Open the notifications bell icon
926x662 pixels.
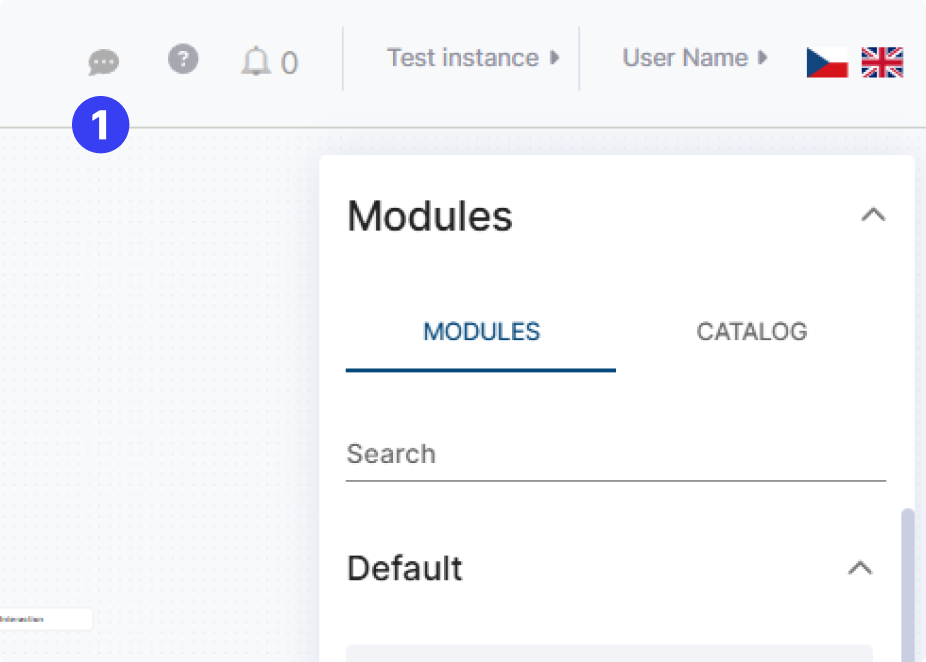pyautogui.click(x=256, y=62)
